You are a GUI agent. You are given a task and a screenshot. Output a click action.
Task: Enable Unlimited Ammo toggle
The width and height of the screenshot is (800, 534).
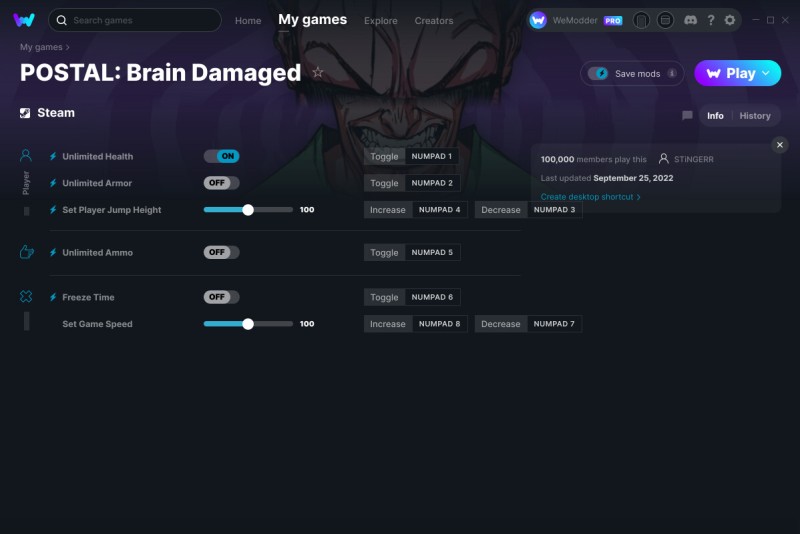[x=221, y=252]
